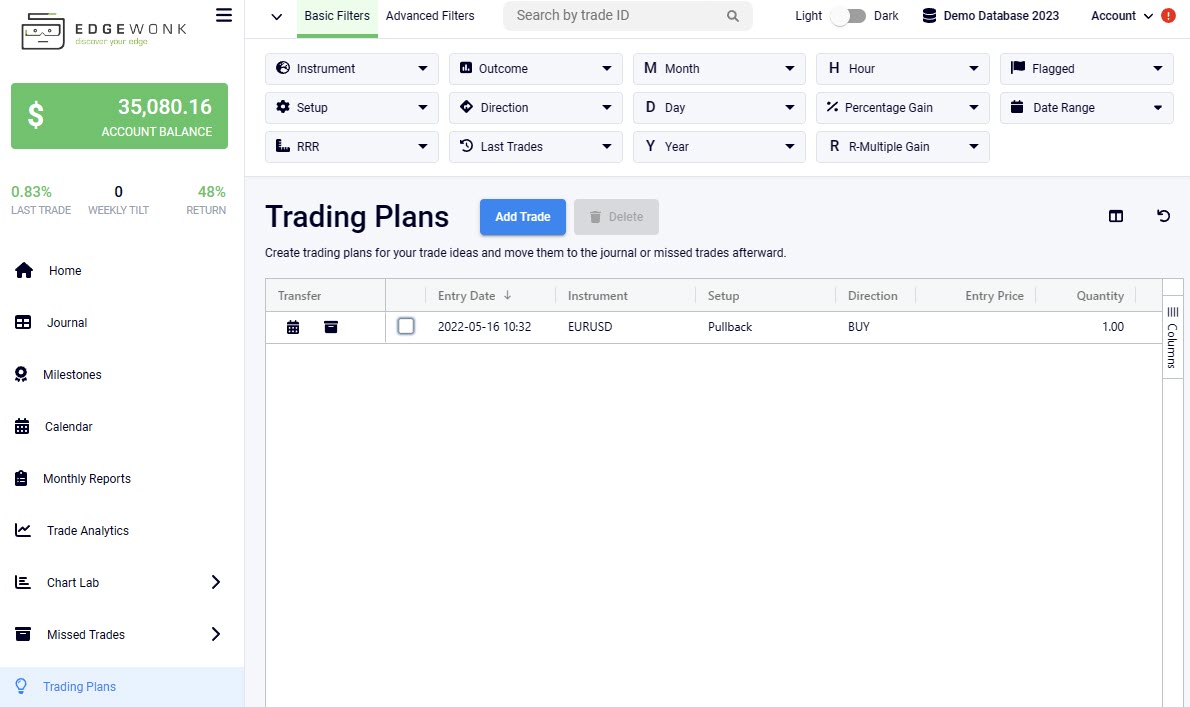Open the Setup filter dropdown
The image size is (1190, 707).
pos(351,108)
